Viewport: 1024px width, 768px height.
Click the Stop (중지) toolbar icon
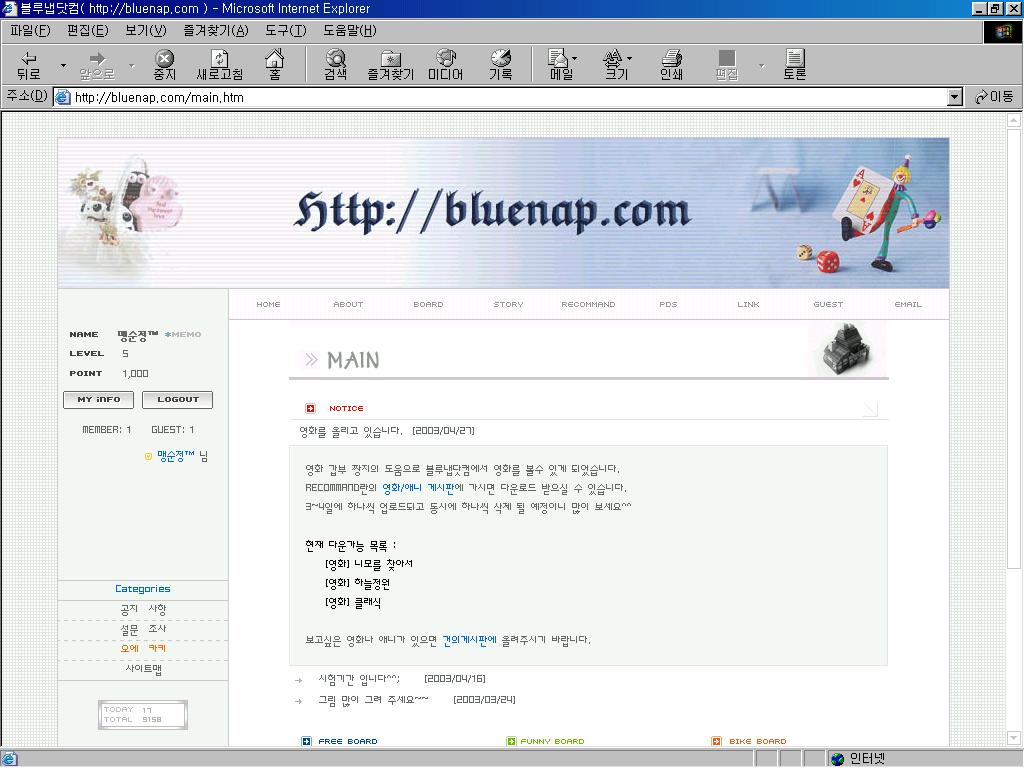164,65
